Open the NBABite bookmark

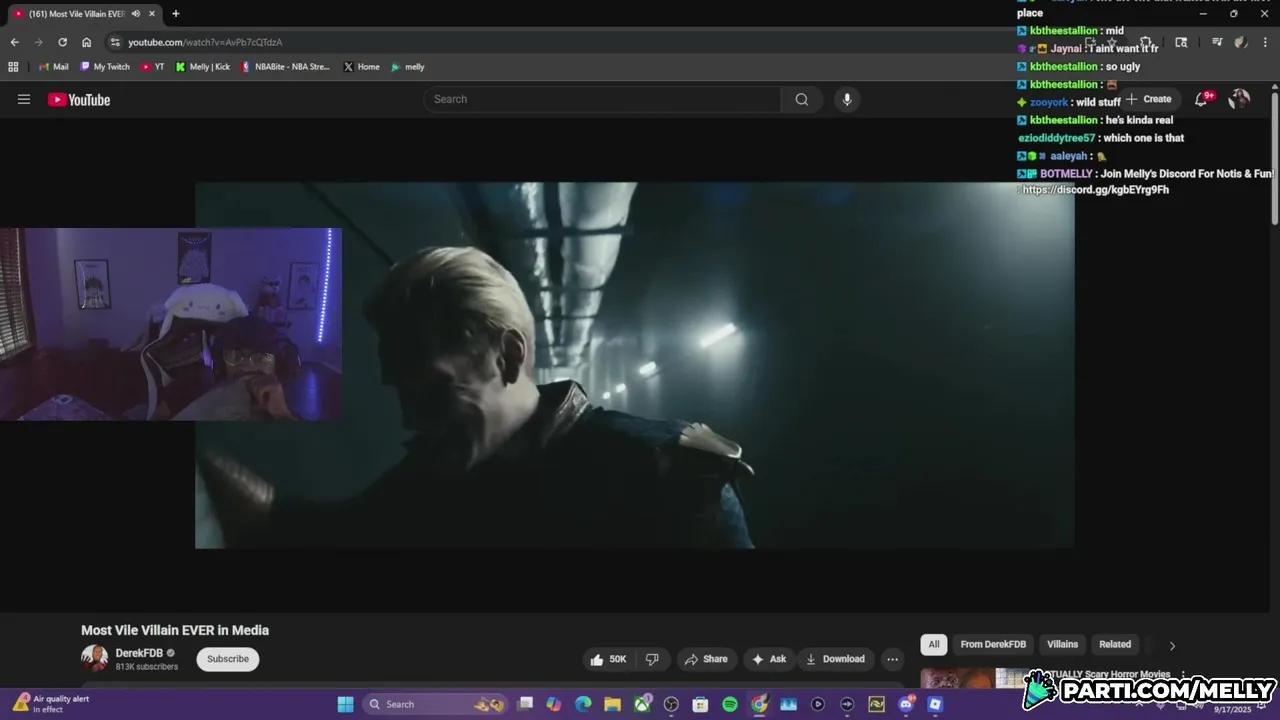pyautogui.click(x=285, y=67)
